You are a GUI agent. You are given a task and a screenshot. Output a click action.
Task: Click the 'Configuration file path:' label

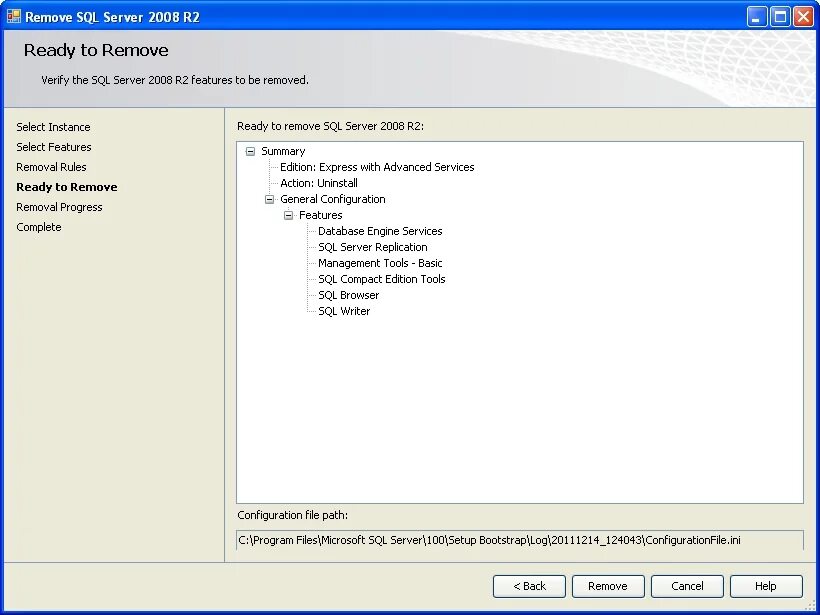pos(292,515)
